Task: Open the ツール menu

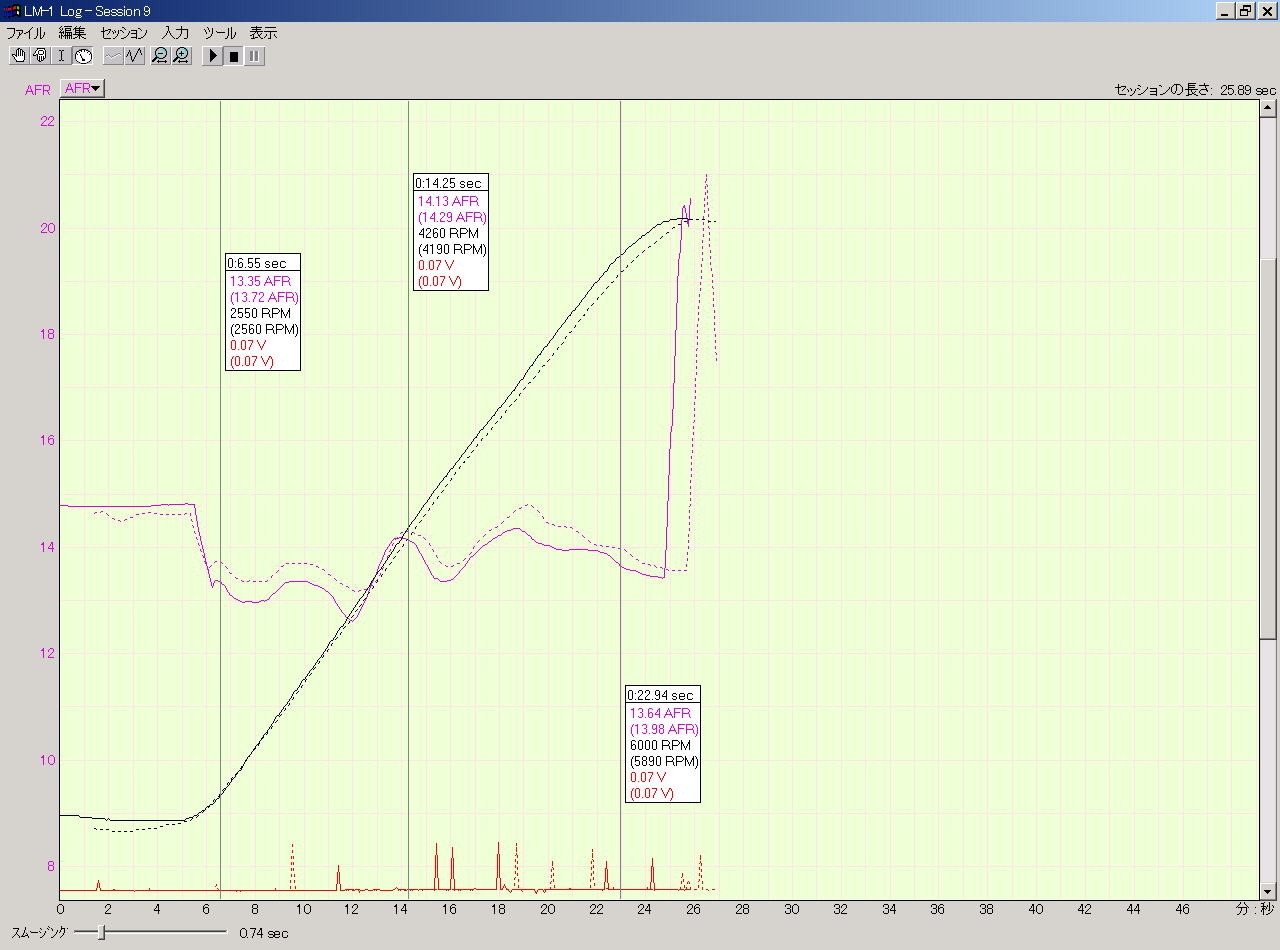Action: point(220,33)
